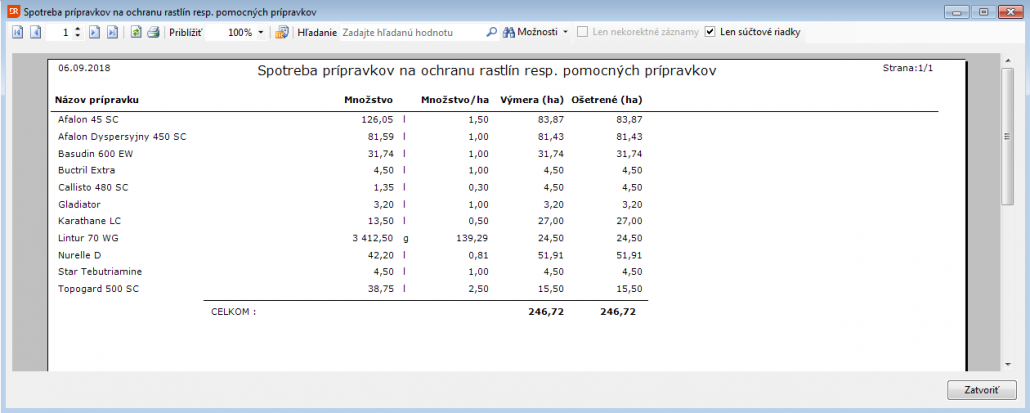Image resolution: width=1030 pixels, height=413 pixels.
Task: Click quantity value 126,05
Action: coord(377,120)
